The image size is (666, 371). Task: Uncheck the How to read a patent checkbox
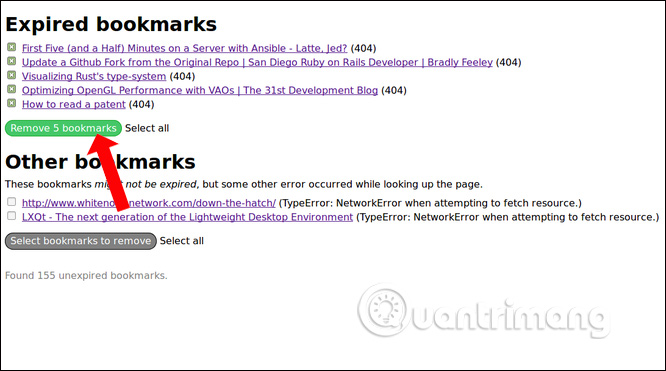(11, 103)
